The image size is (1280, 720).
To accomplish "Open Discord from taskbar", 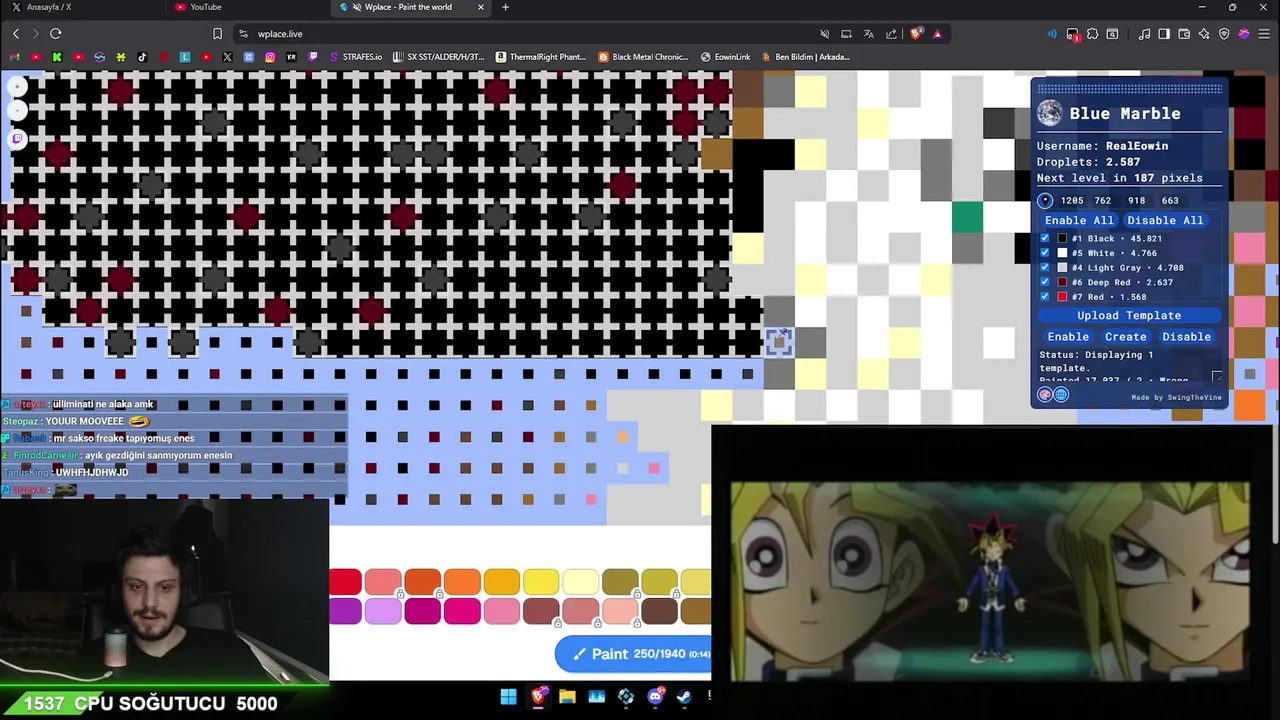I will pyautogui.click(x=655, y=697).
